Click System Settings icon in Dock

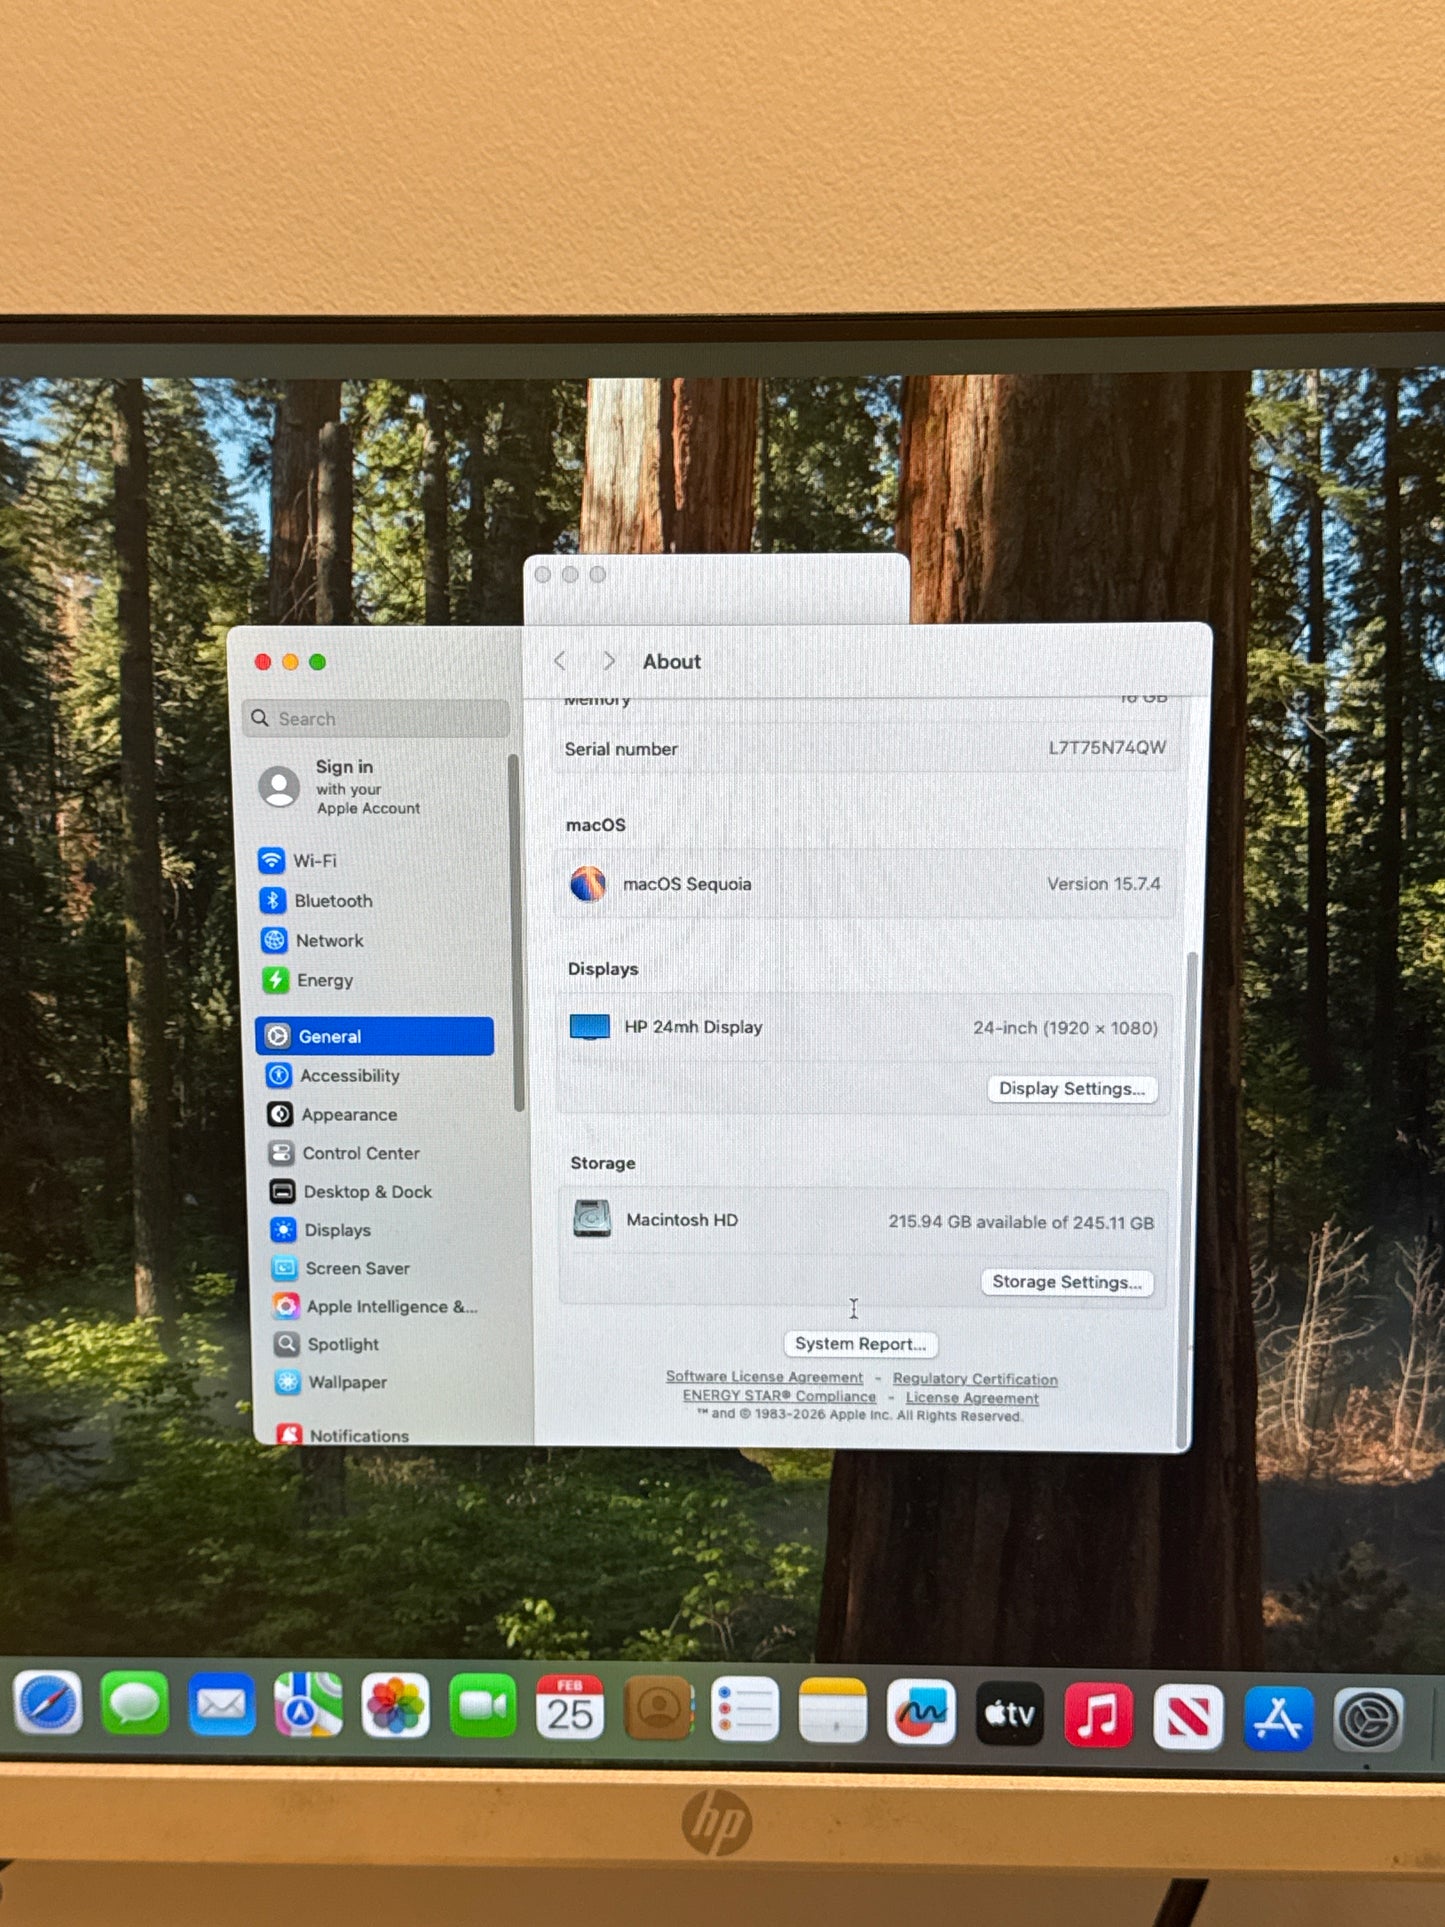click(x=1369, y=1721)
